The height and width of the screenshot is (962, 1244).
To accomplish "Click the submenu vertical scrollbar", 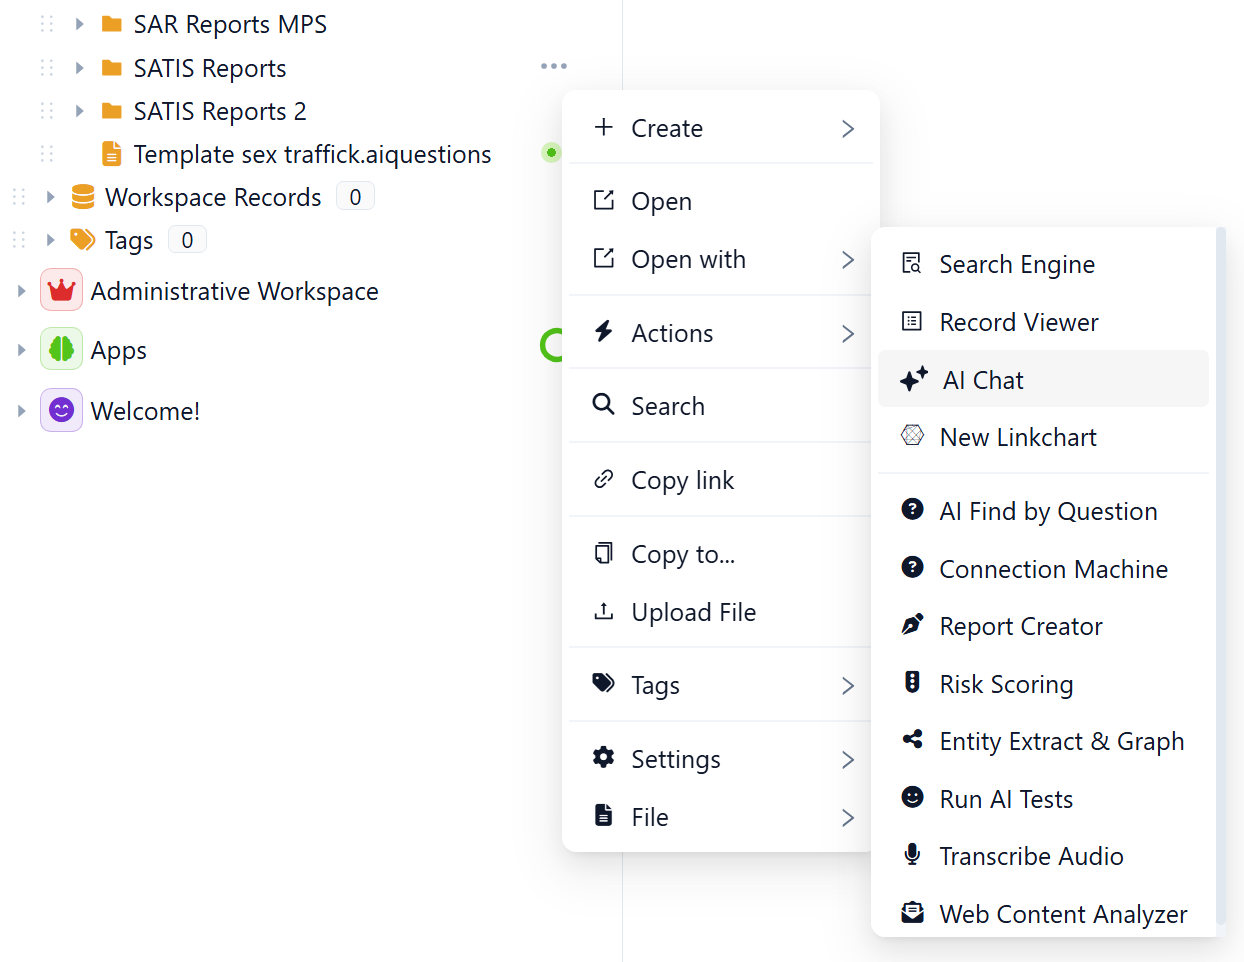I will 1220,580.
